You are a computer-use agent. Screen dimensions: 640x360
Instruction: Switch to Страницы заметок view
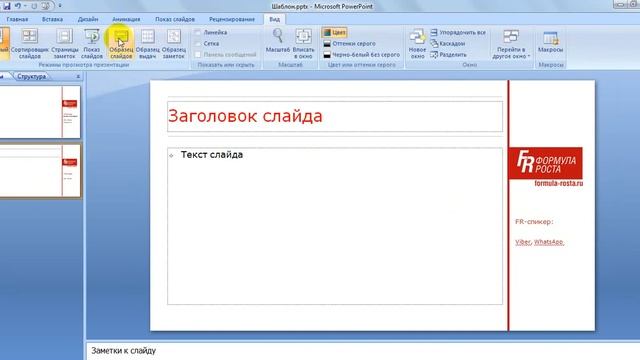[x=64, y=43]
